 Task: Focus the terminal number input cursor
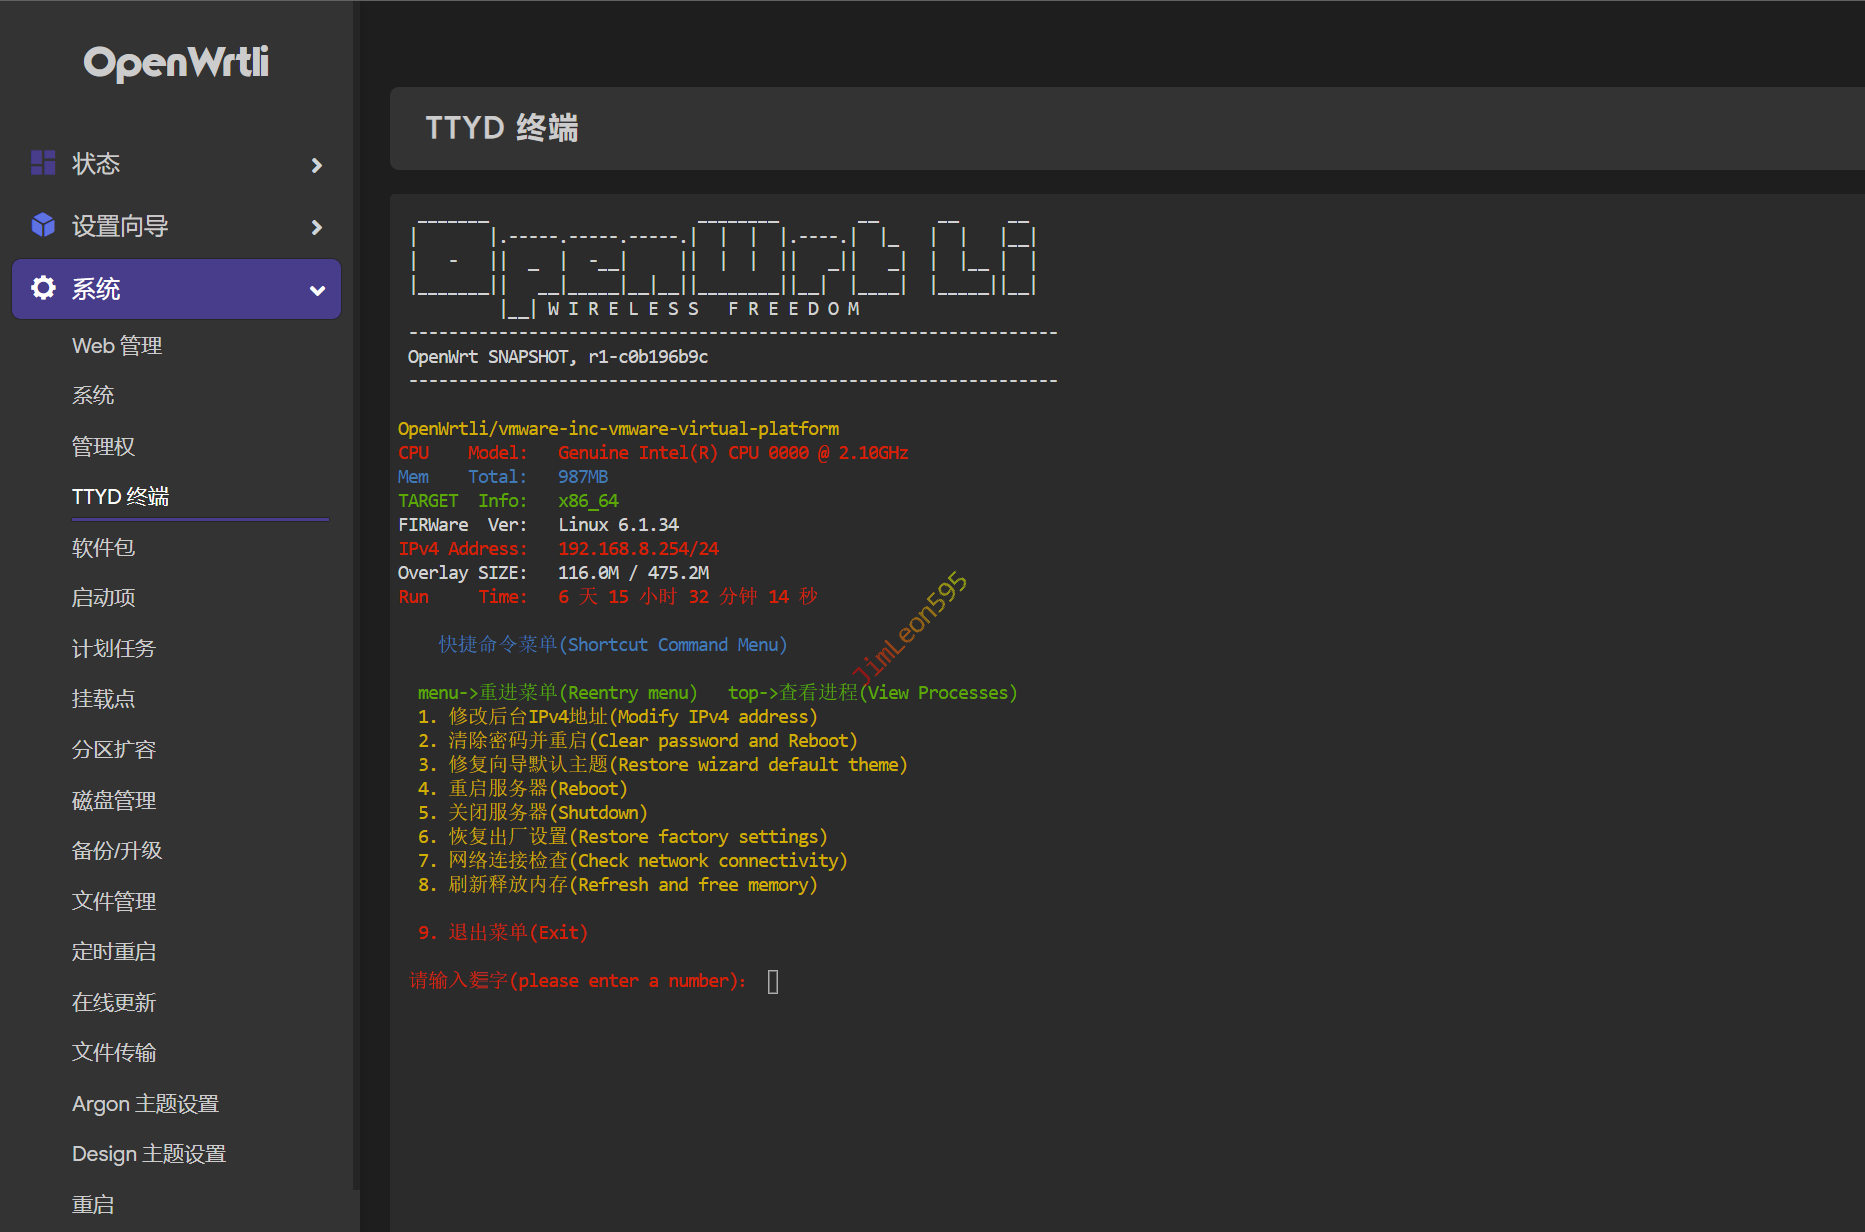(x=773, y=982)
